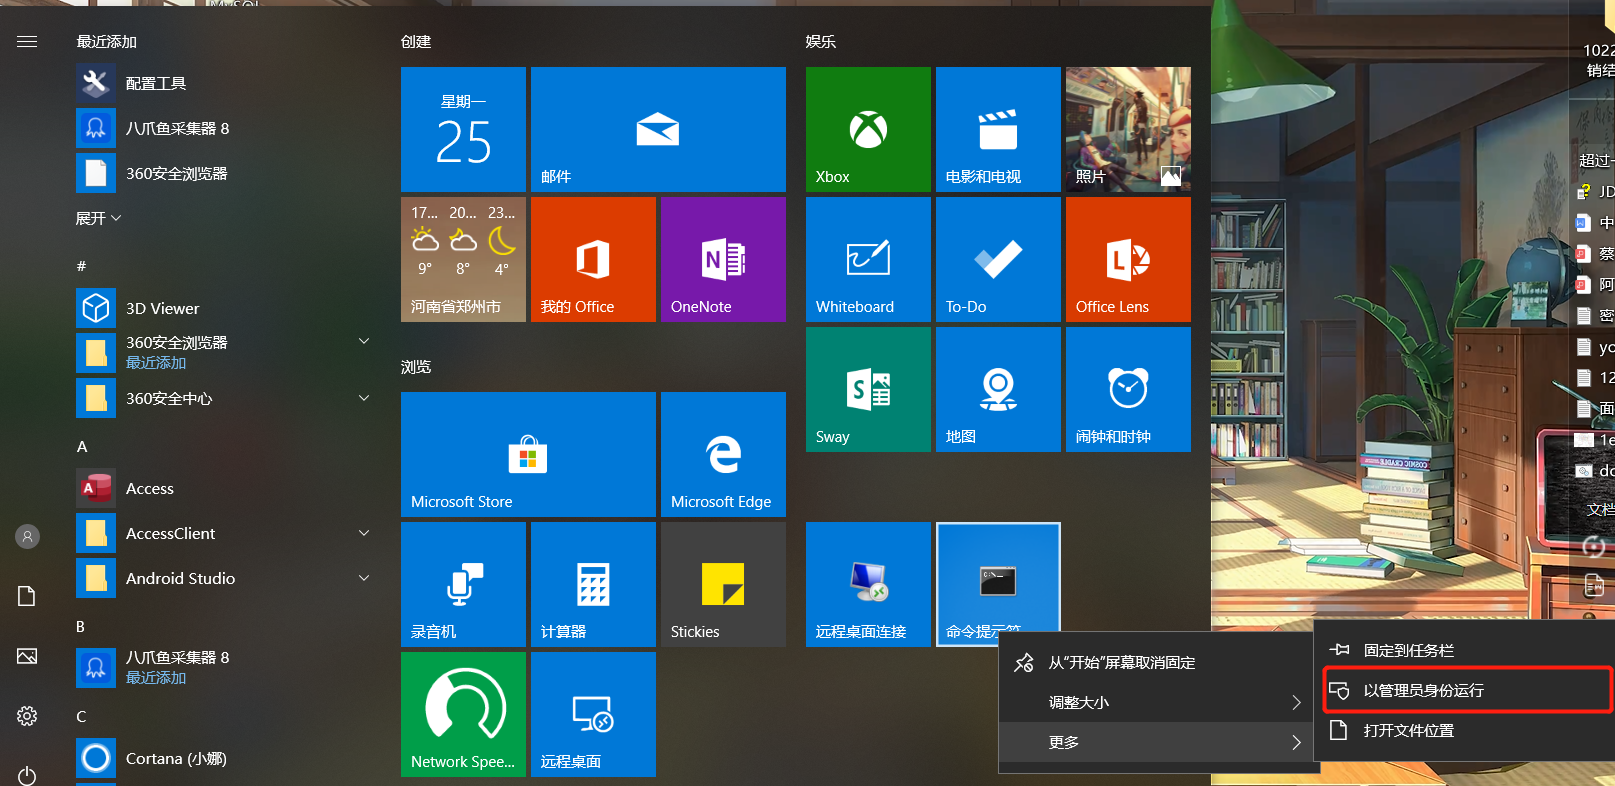Launch the Whiteboard tile

(868, 259)
